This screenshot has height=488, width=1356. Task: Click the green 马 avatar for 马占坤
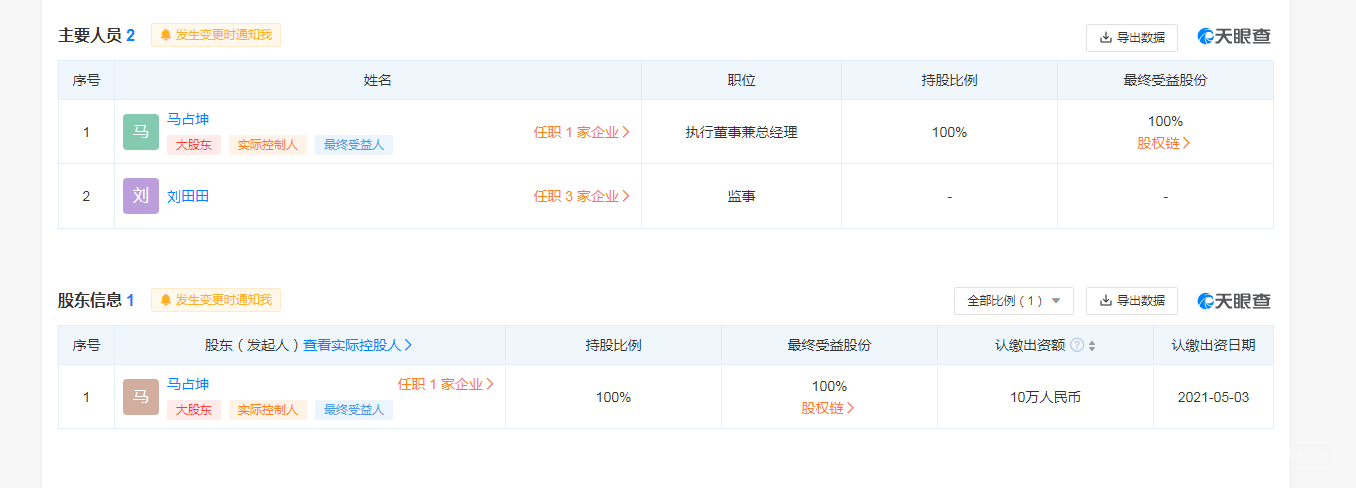141,132
